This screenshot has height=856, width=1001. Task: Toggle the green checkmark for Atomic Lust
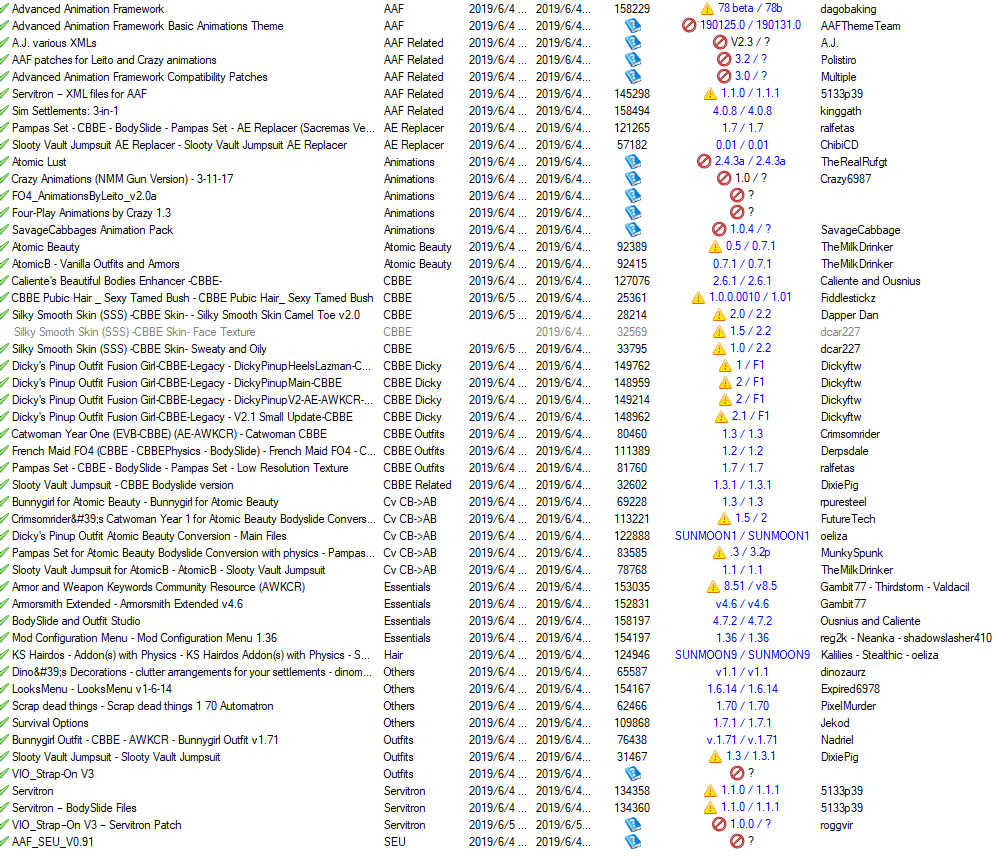[x=4, y=161]
